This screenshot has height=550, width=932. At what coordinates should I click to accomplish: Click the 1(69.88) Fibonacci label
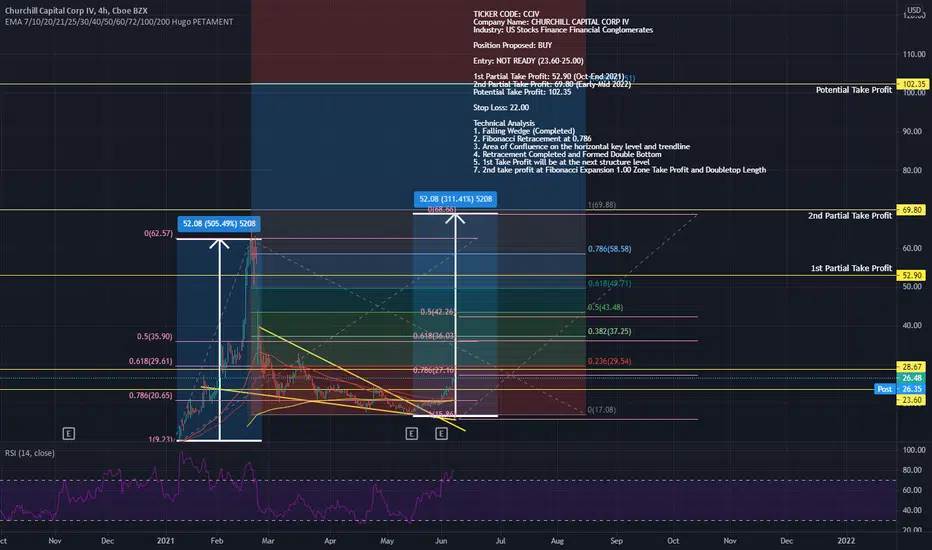tap(602, 205)
